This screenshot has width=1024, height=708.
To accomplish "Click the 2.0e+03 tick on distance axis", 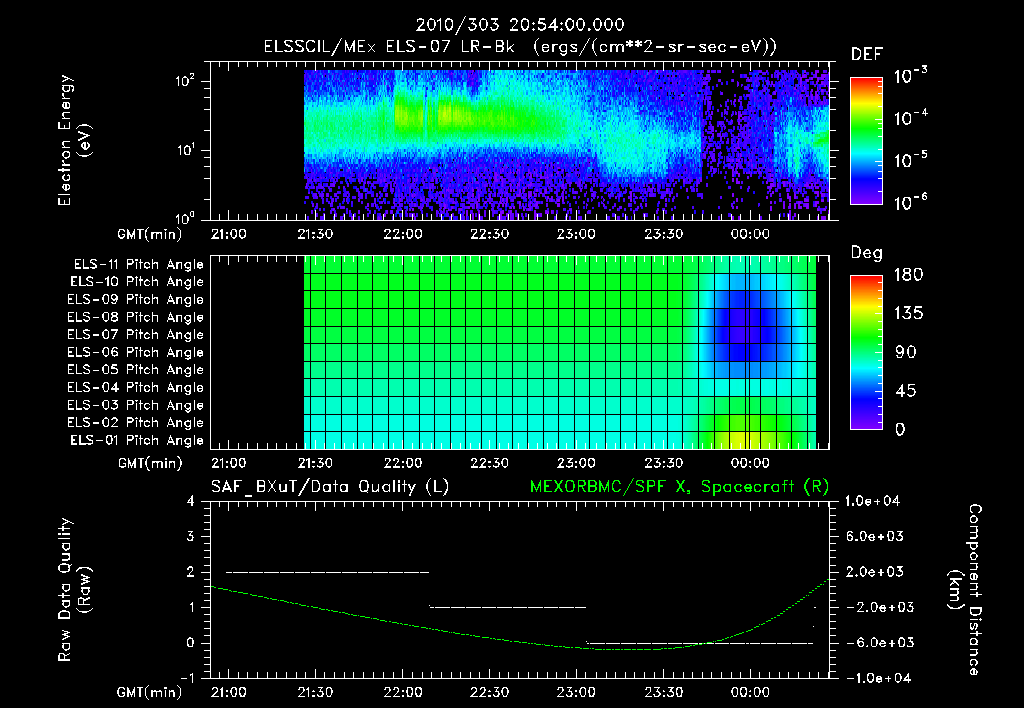I will [874, 572].
